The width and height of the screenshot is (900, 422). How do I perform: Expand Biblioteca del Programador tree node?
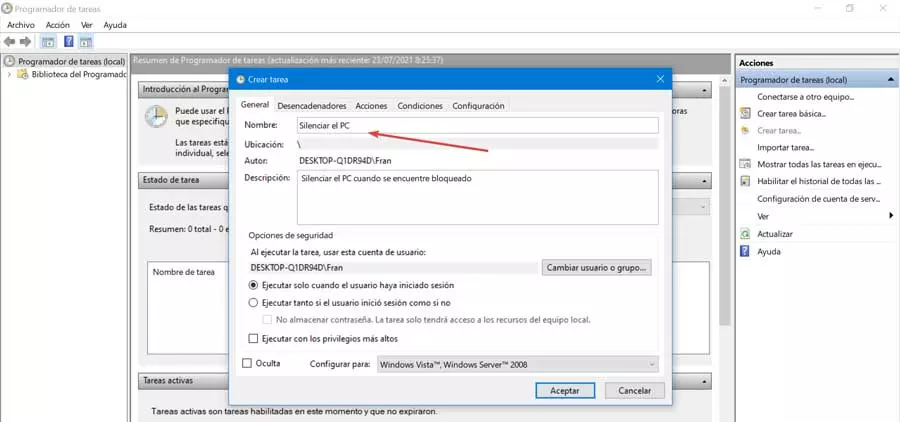point(9,74)
